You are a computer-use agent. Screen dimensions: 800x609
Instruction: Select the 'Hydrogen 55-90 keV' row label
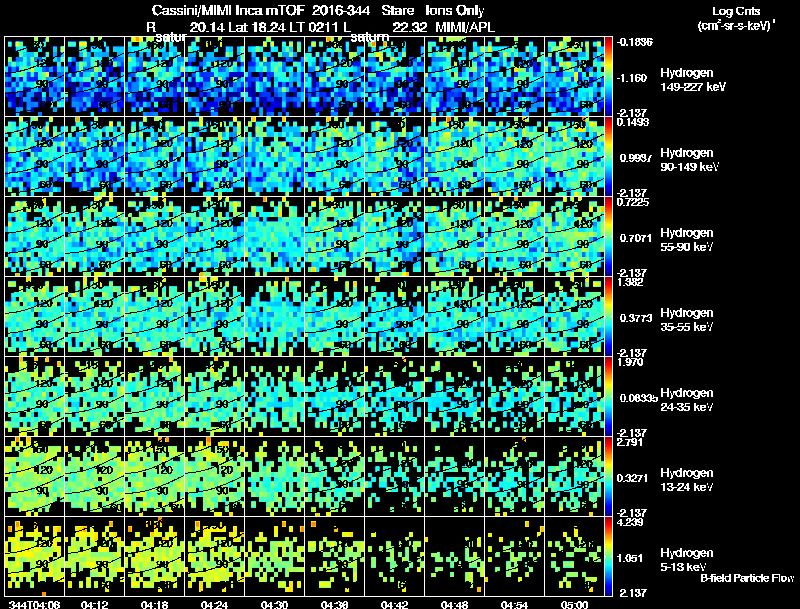687,239
